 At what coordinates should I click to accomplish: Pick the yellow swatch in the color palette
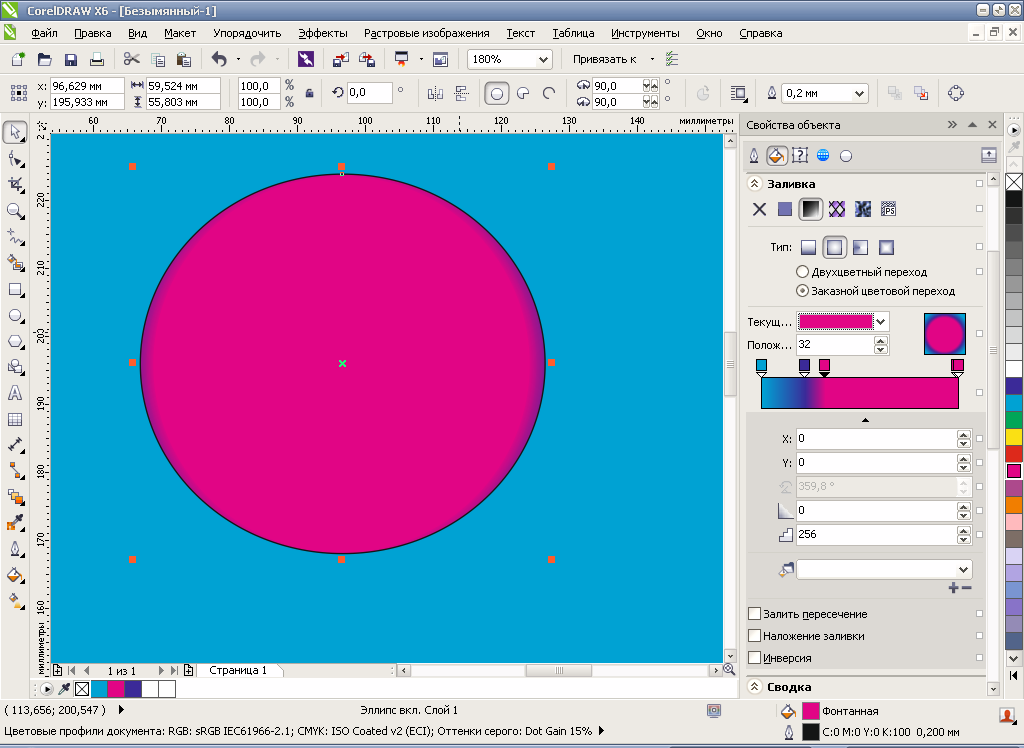(x=1014, y=436)
